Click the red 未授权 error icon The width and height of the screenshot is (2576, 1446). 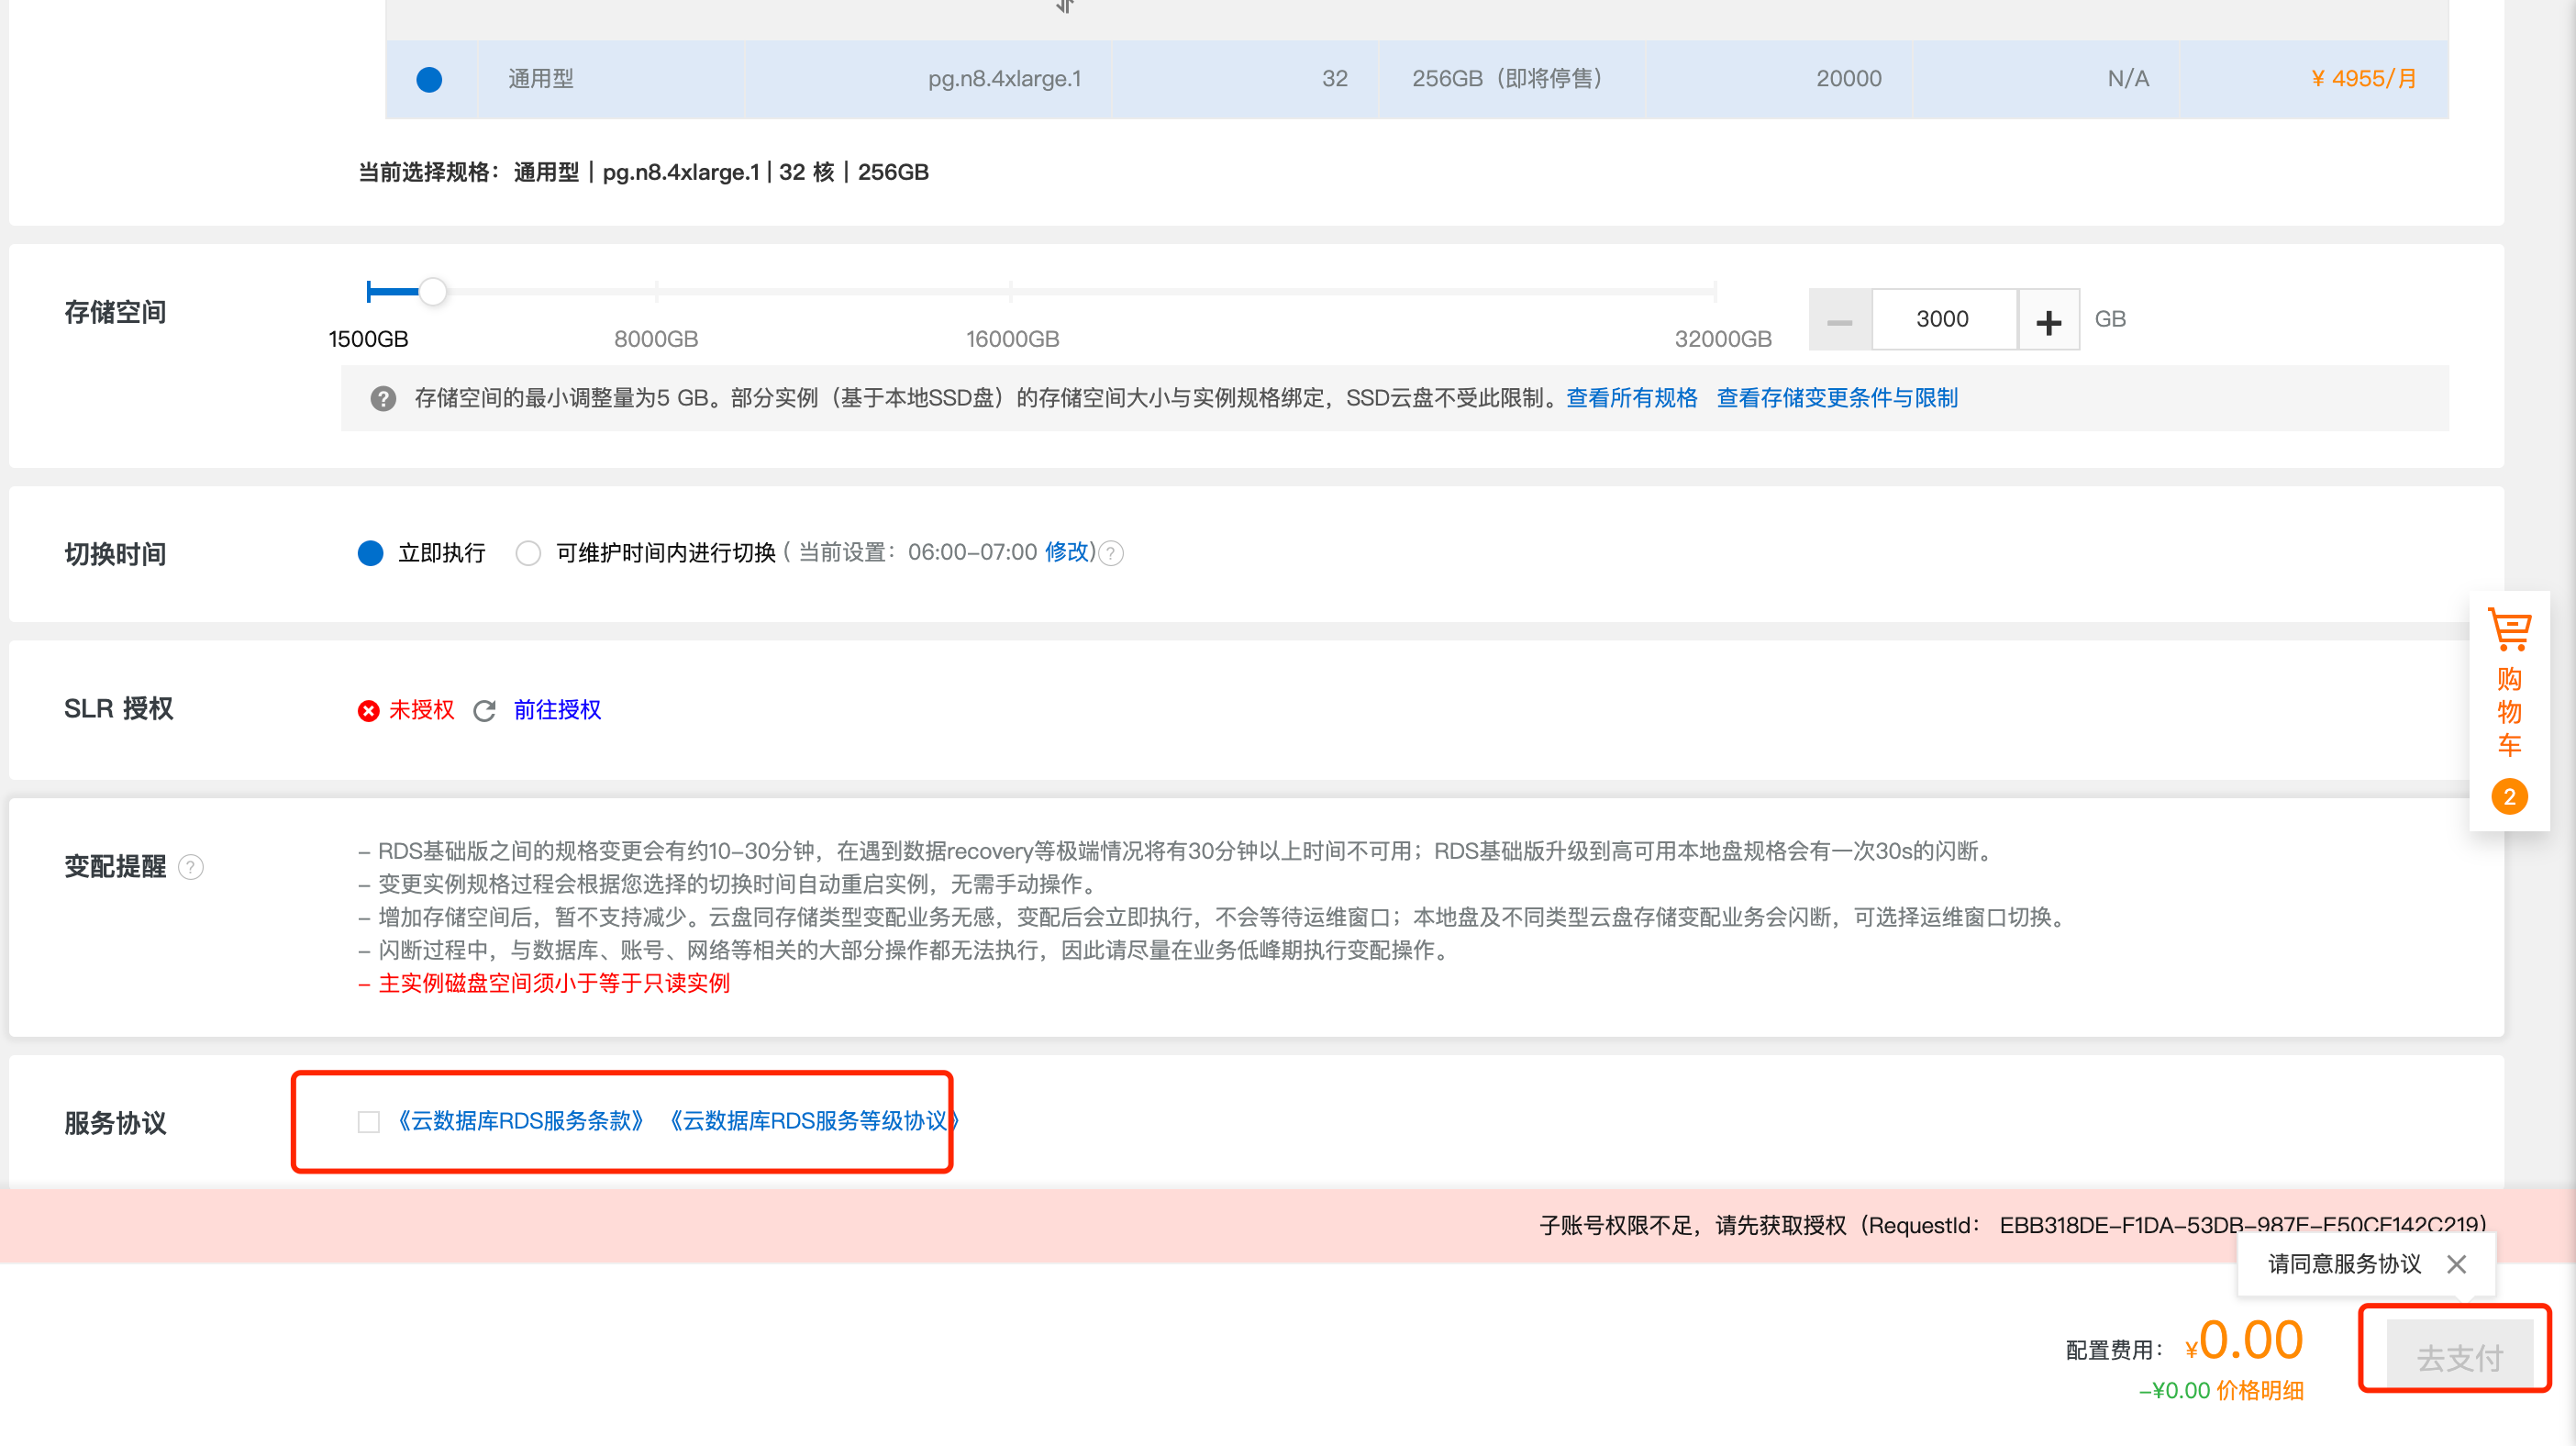[368, 710]
